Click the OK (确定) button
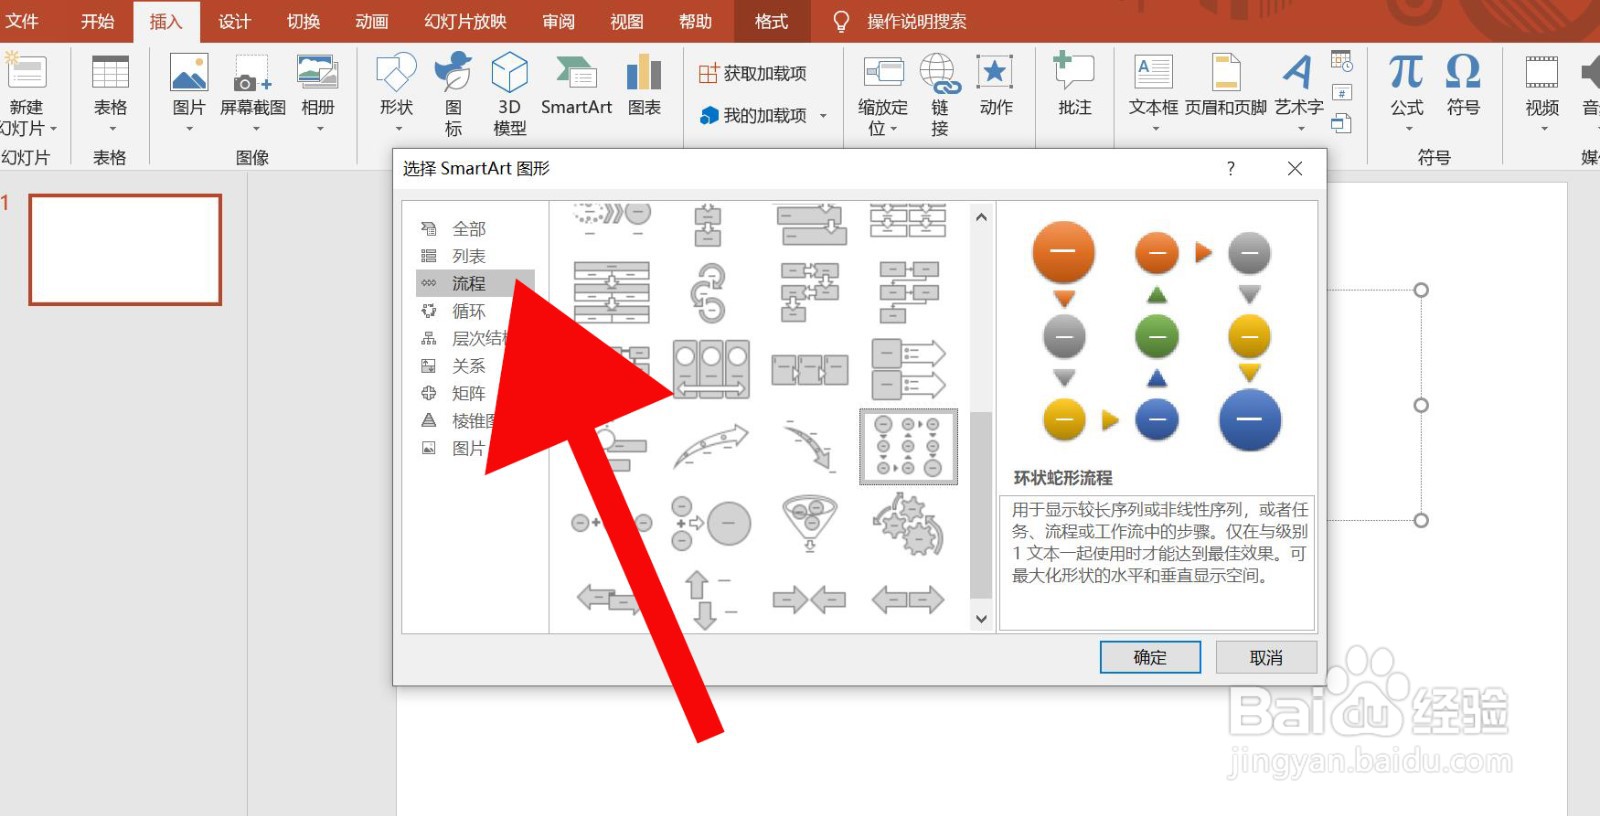The height and width of the screenshot is (816, 1600). [x=1150, y=657]
